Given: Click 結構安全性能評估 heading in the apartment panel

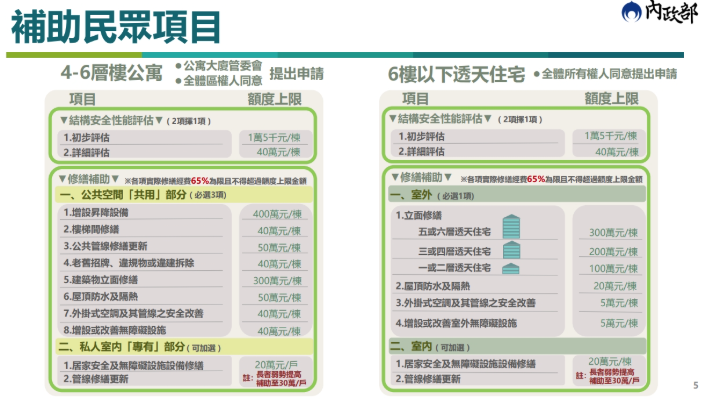Looking at the screenshot, I should coord(111,120).
